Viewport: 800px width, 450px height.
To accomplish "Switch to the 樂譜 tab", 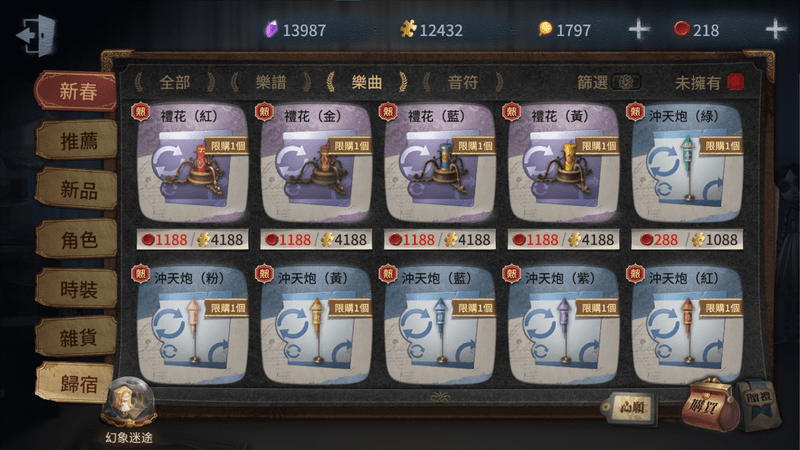I will [x=271, y=82].
